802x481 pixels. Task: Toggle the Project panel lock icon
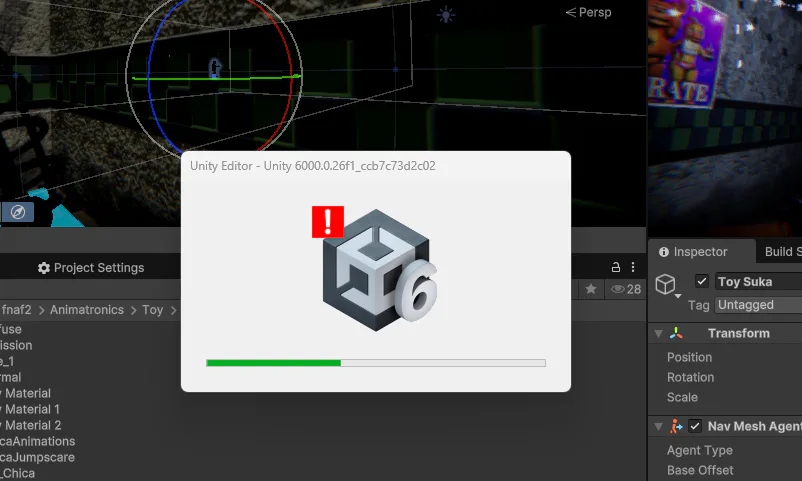[616, 267]
